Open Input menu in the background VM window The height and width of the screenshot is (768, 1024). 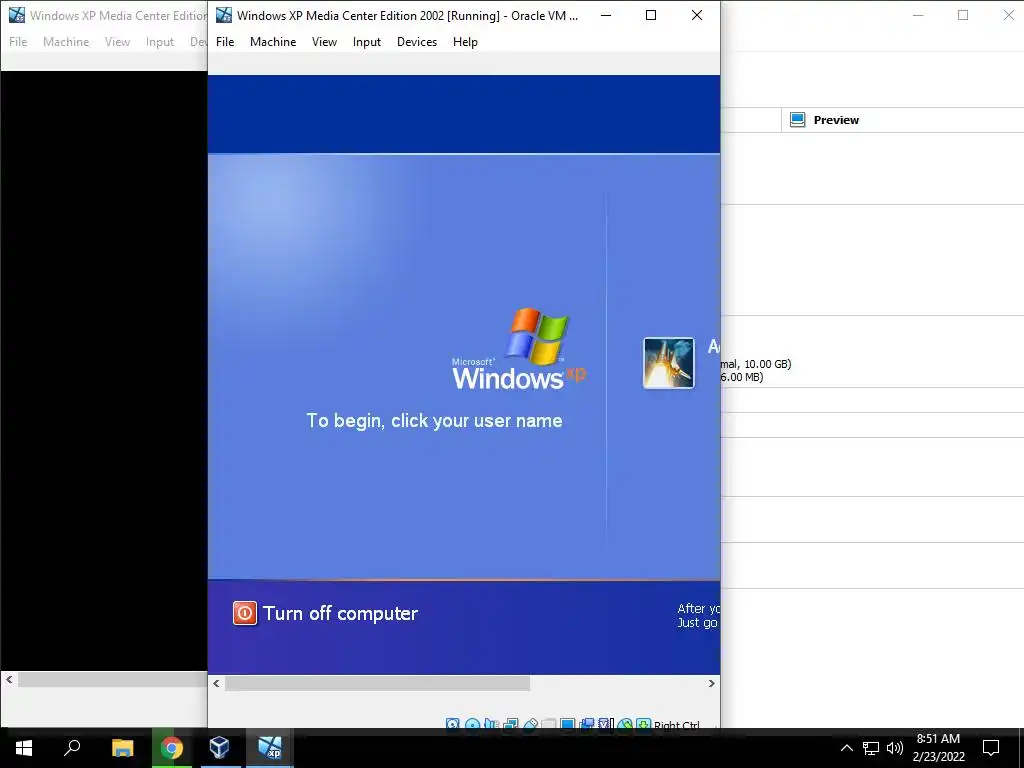tap(159, 42)
